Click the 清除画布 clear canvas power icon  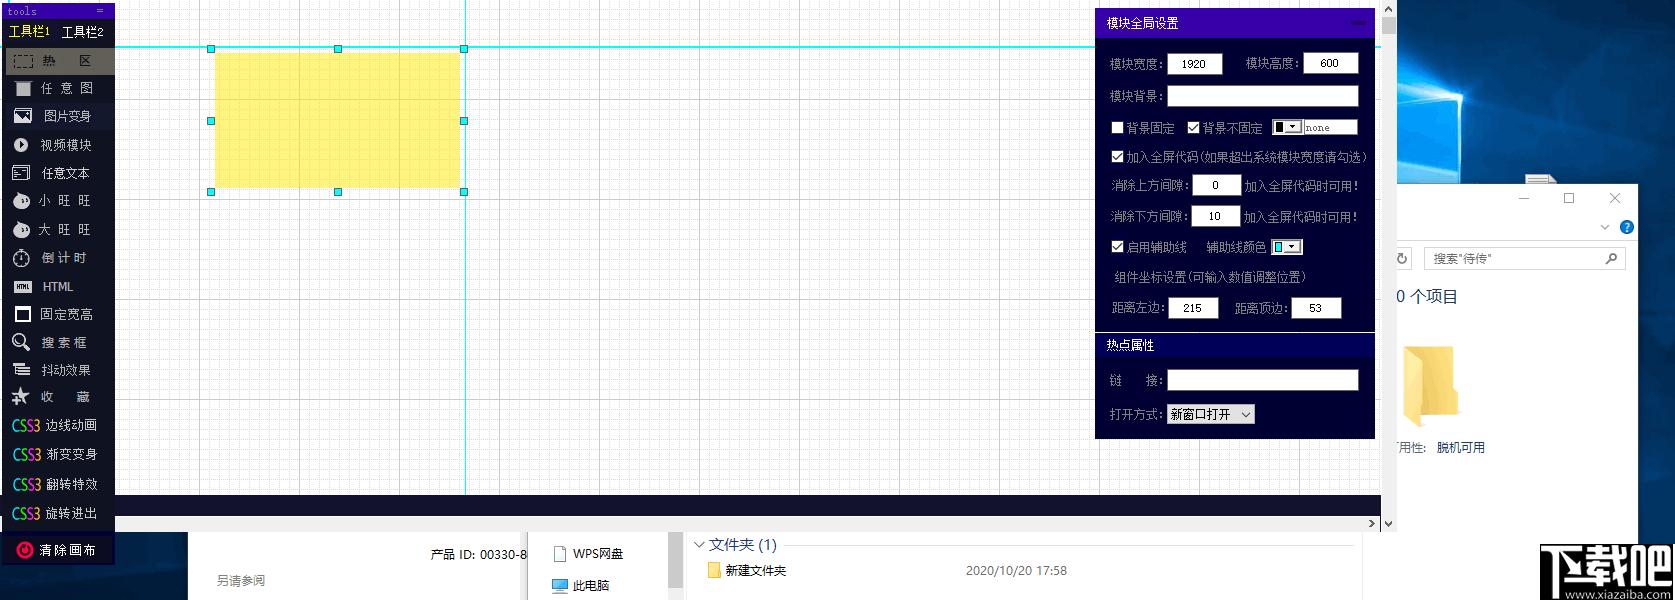pyautogui.click(x=24, y=550)
